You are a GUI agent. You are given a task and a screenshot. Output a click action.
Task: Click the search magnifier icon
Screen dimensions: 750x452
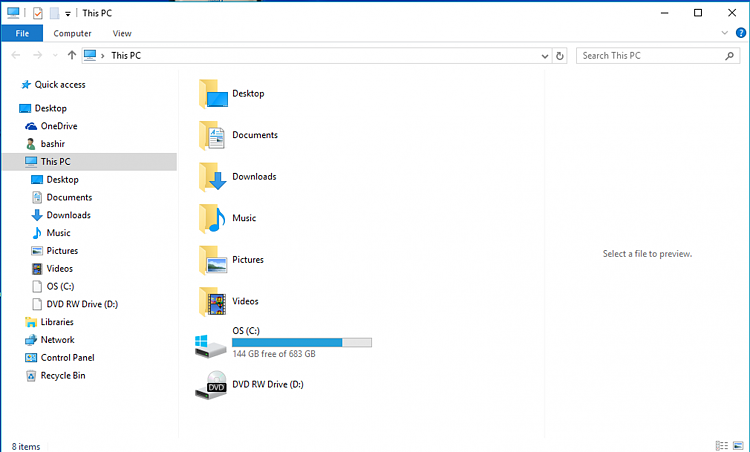[729, 56]
